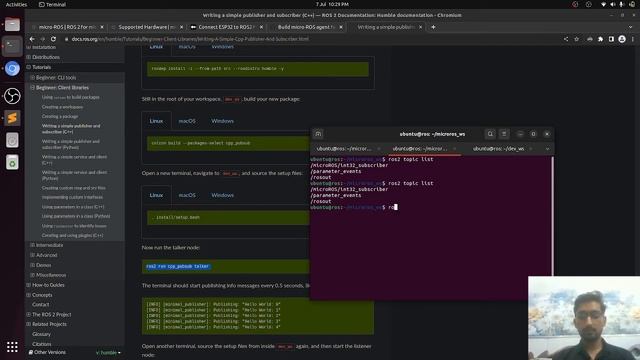This screenshot has width=640, height=360.
Task: Open Sublime Text from the dock
Action: click(12, 118)
